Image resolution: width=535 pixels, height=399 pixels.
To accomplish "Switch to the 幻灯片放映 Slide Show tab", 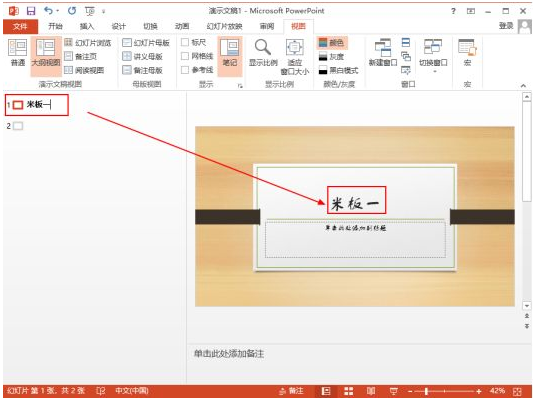I will point(225,26).
